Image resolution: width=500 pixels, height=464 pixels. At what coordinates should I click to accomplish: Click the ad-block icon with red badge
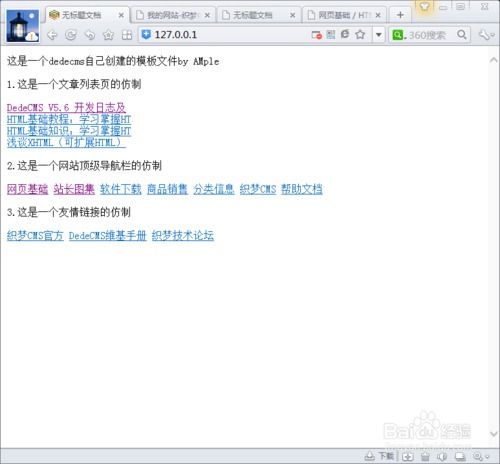pyautogui.click(x=316, y=35)
